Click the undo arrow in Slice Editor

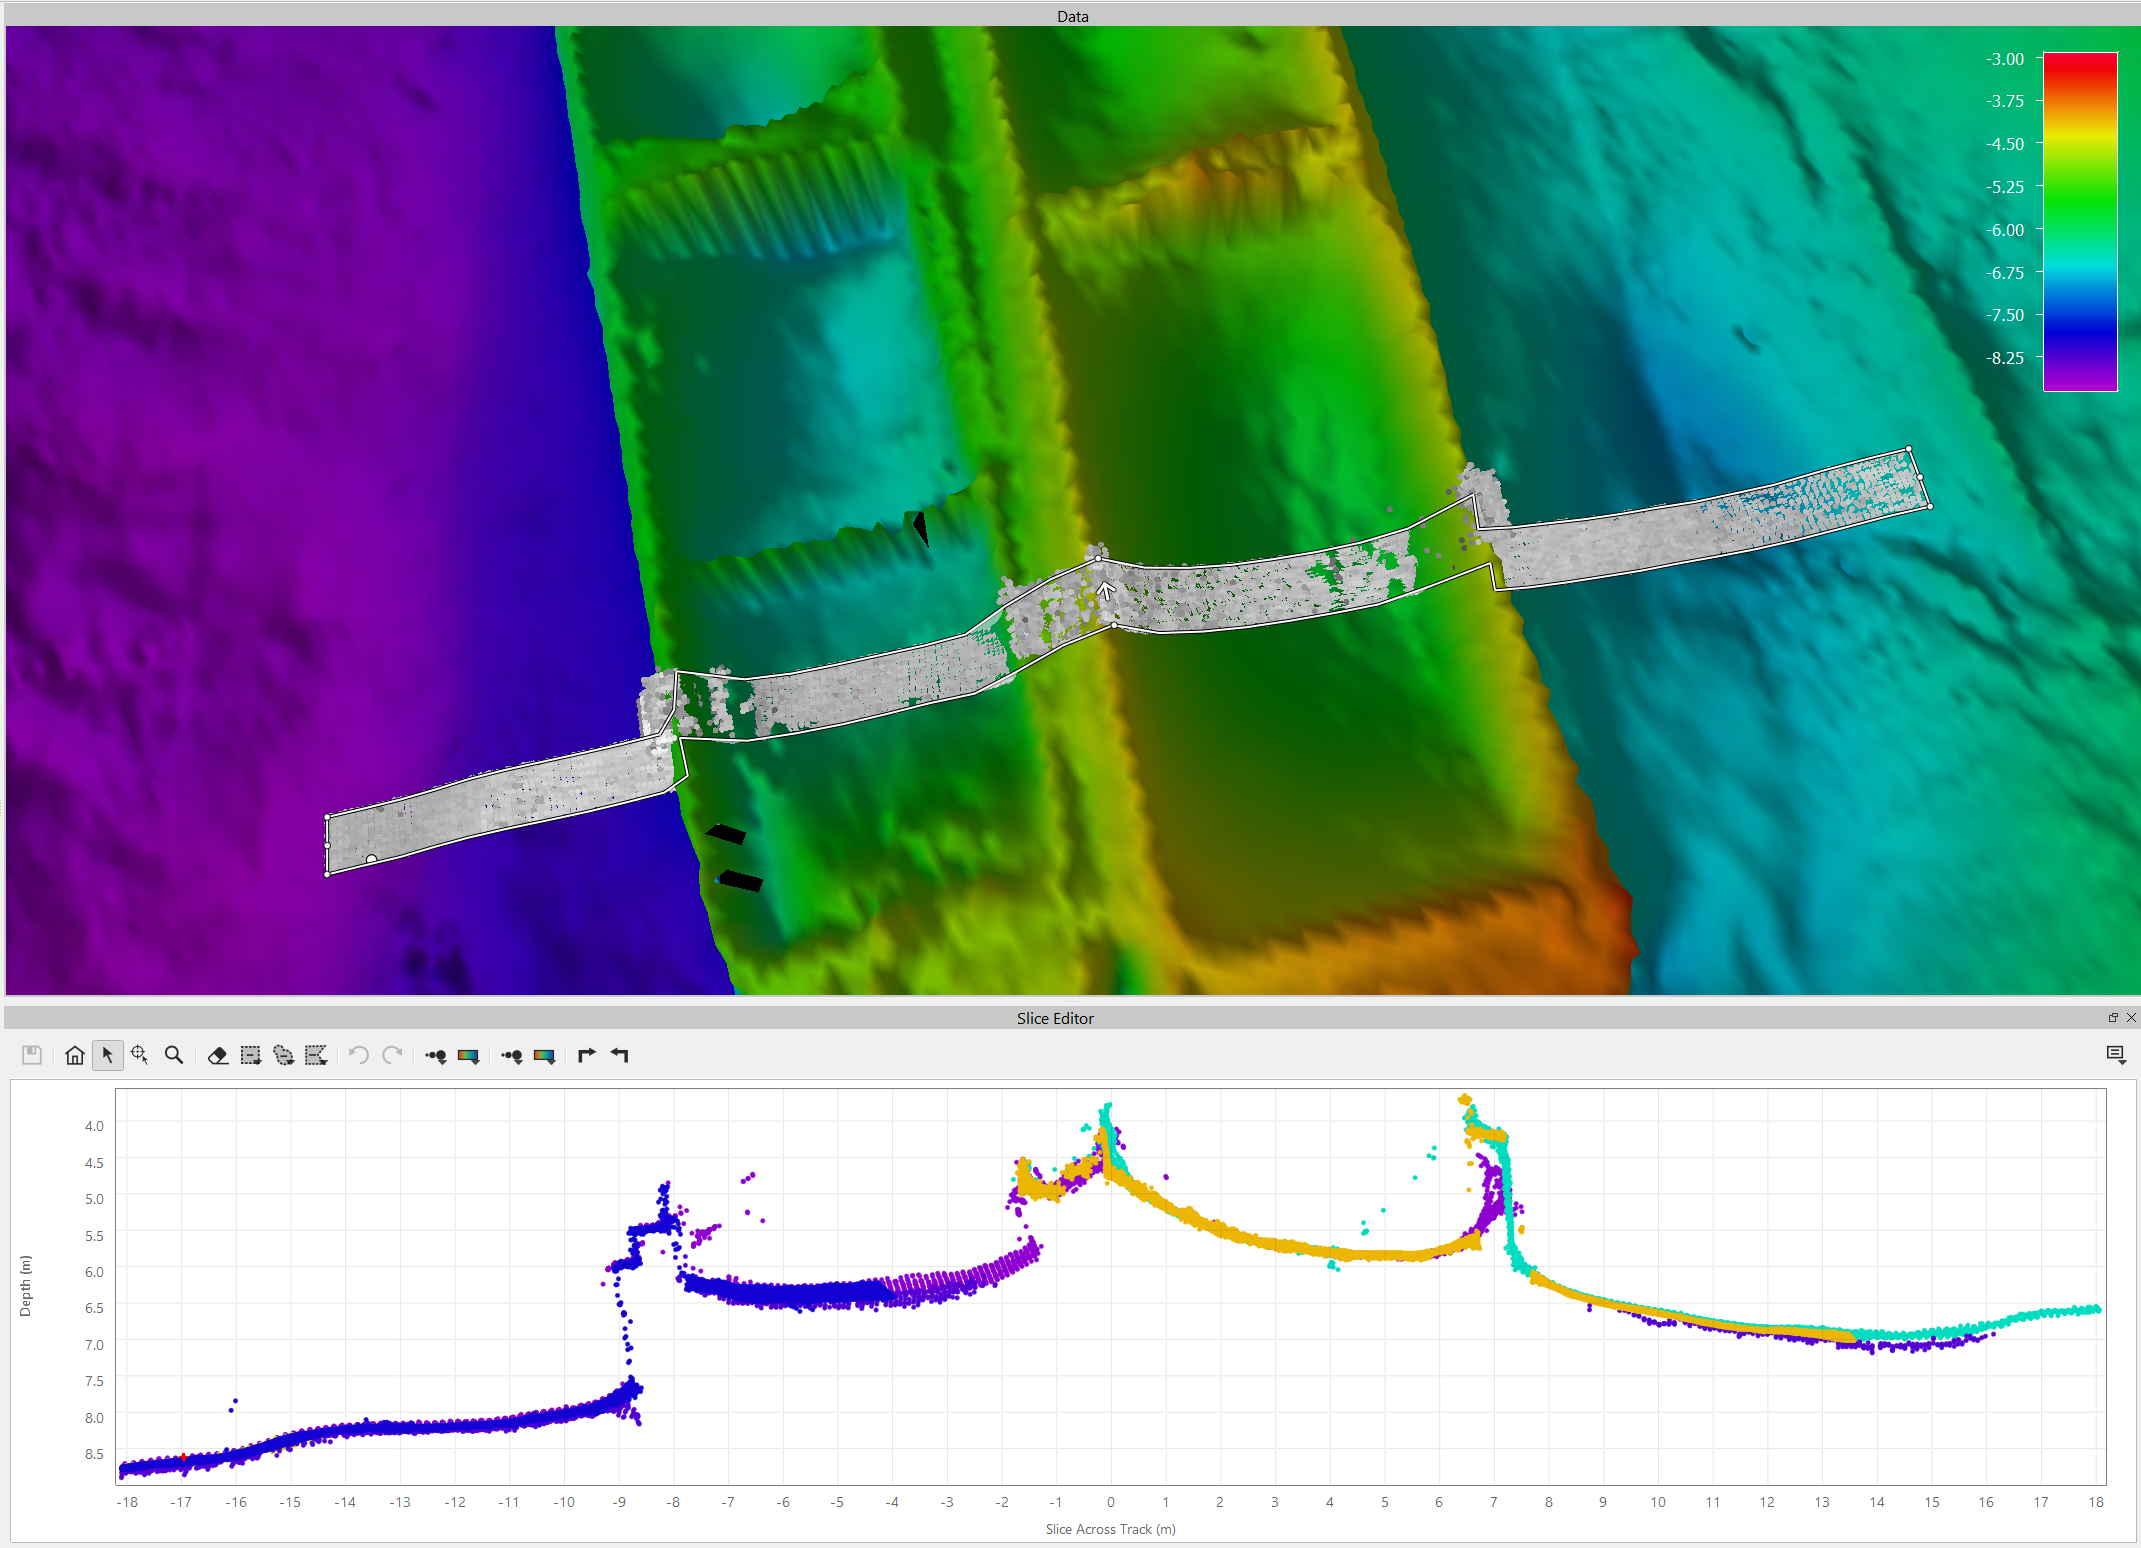coord(359,1055)
